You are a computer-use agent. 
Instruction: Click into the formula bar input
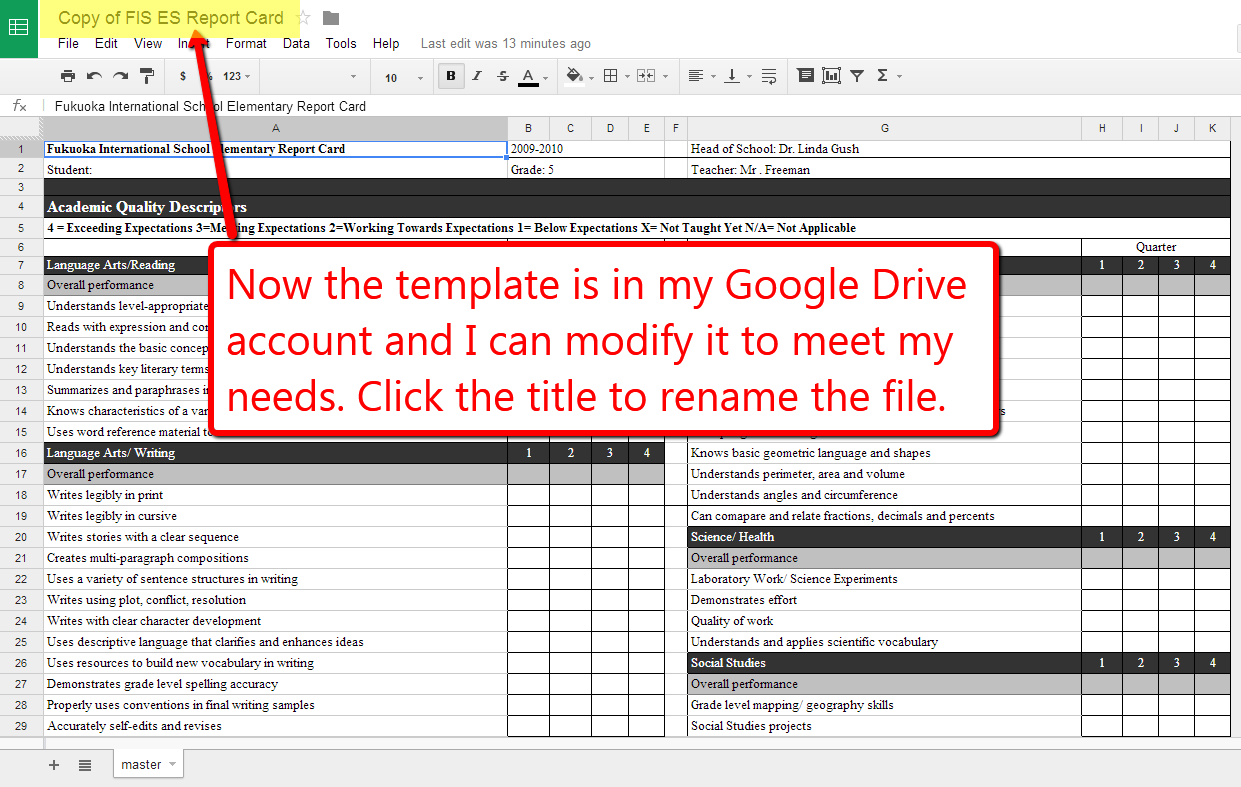(640, 106)
